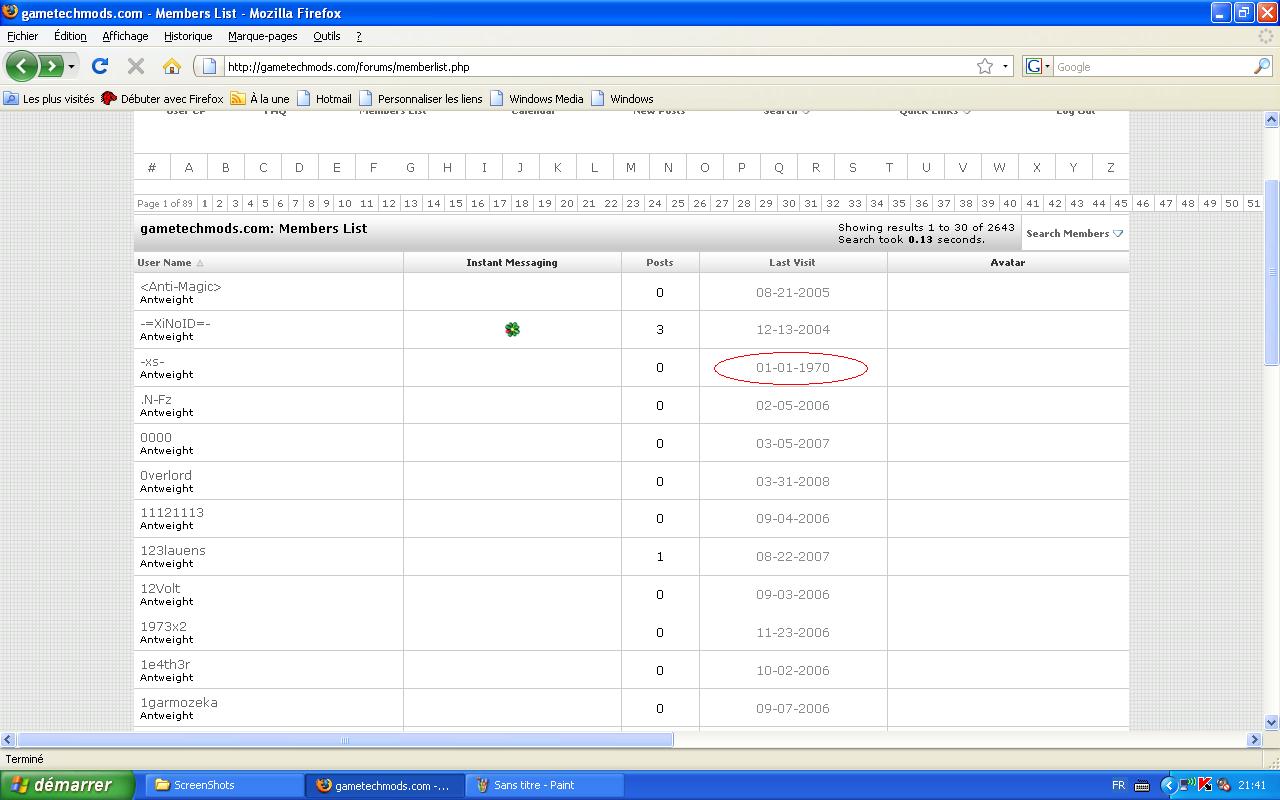Open the Google search engine selector

tap(1037, 67)
